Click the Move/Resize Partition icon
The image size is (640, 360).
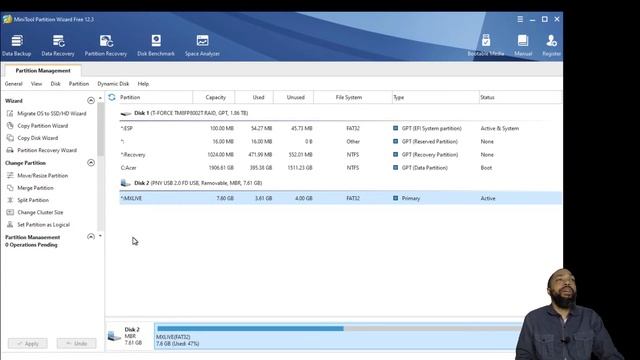pyautogui.click(x=10, y=176)
